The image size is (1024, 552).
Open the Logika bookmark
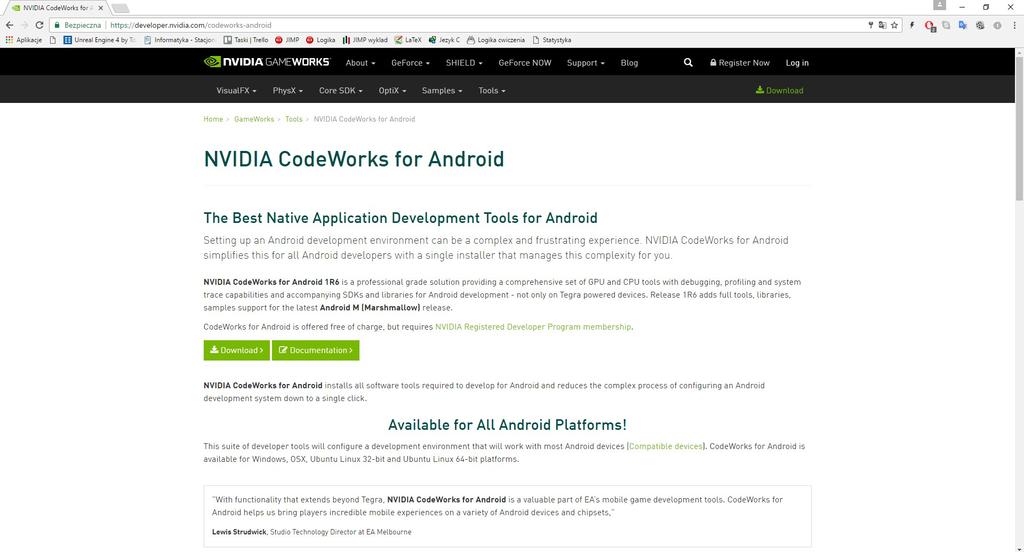(321, 40)
